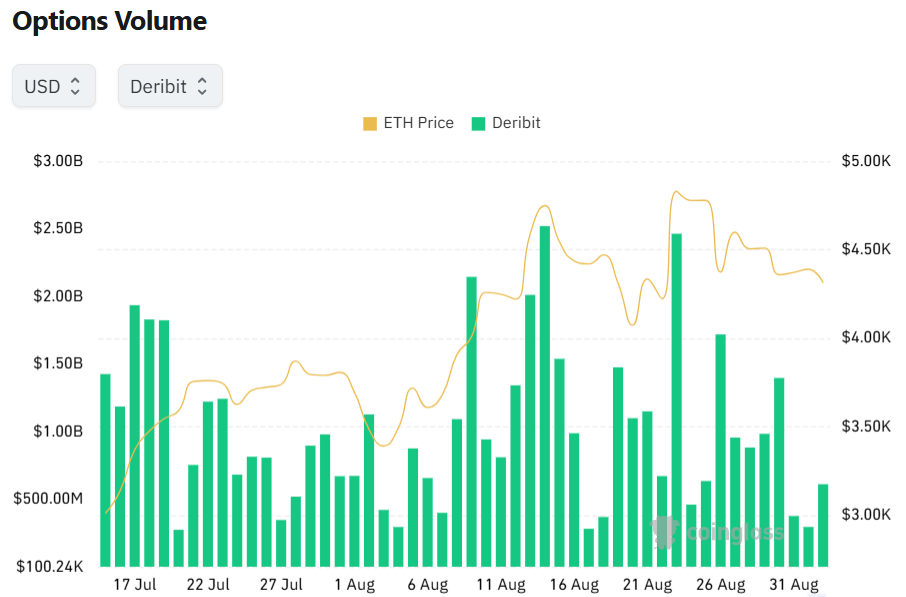Click the $500.00M left axis label

click(49, 498)
